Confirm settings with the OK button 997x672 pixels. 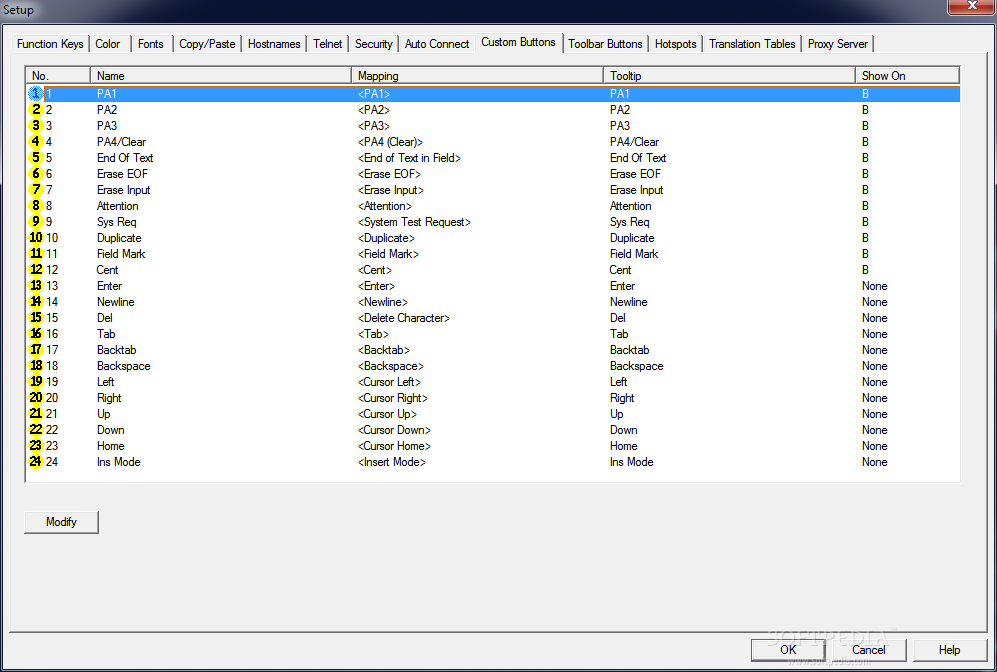788,650
